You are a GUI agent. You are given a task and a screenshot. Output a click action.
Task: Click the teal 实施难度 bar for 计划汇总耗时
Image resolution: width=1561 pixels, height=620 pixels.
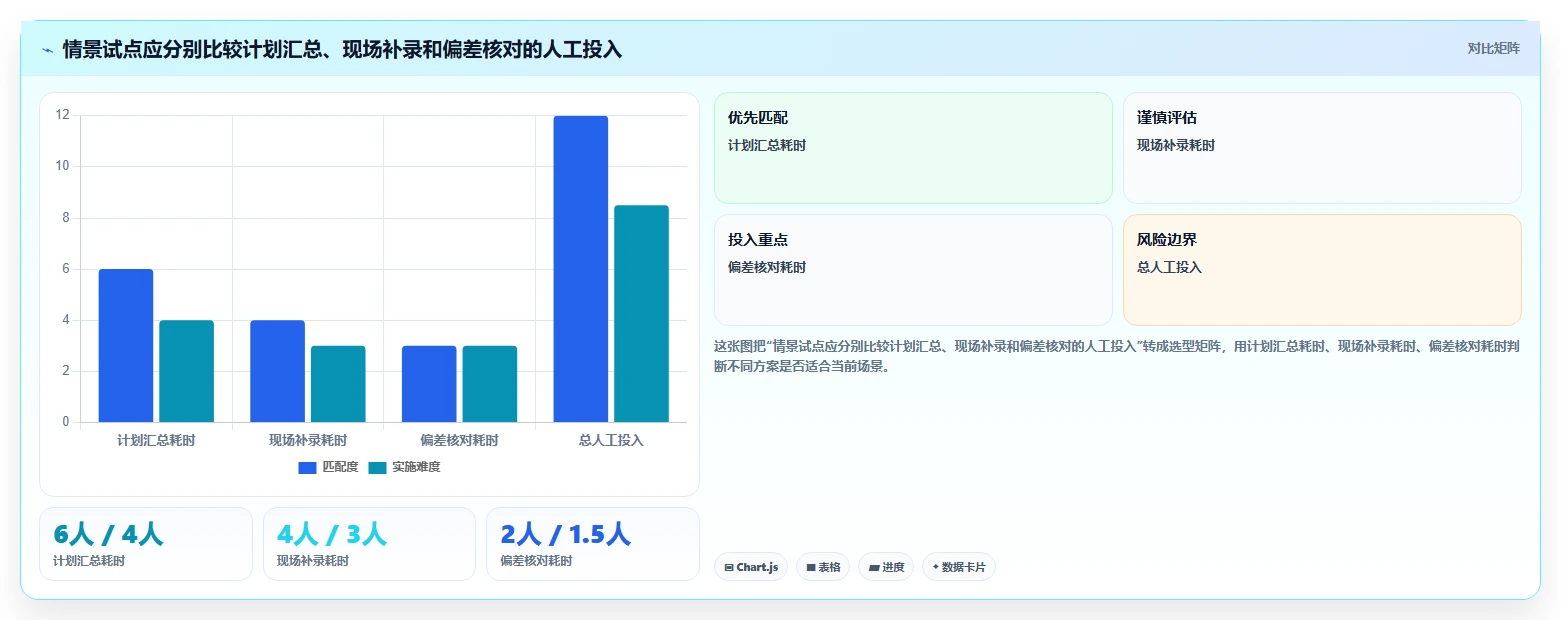click(x=187, y=371)
